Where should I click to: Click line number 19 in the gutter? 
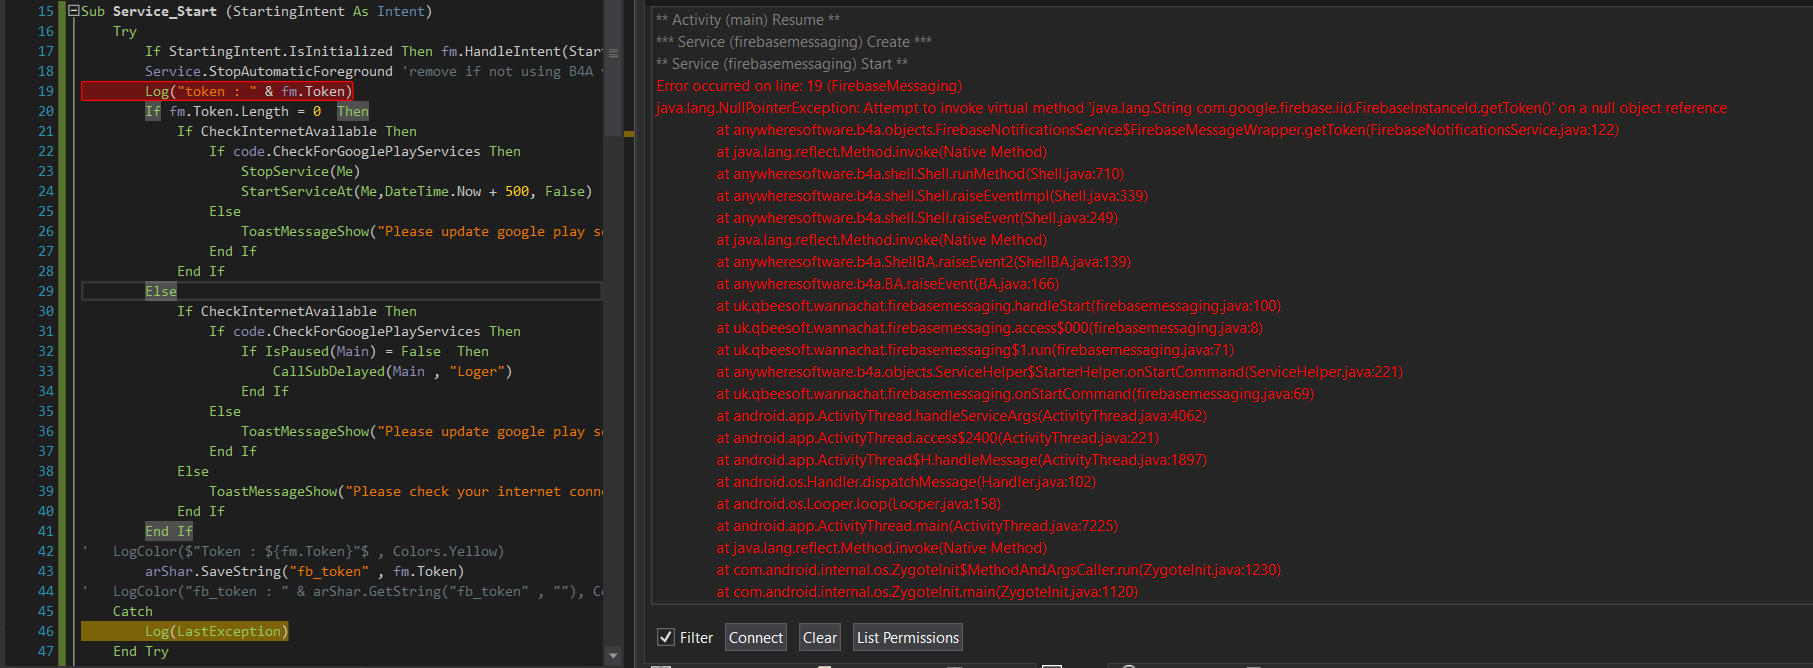tap(46, 91)
